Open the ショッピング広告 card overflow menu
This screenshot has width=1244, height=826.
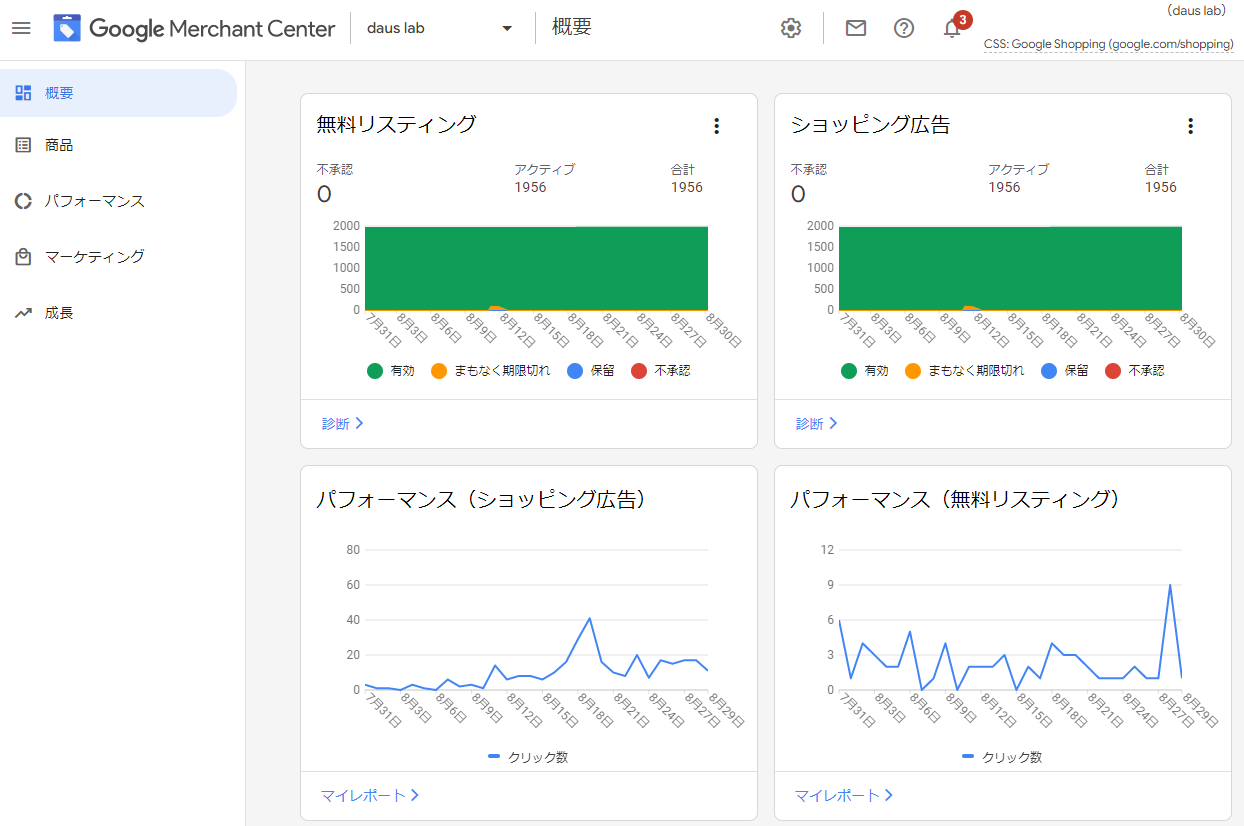pyautogui.click(x=1190, y=126)
